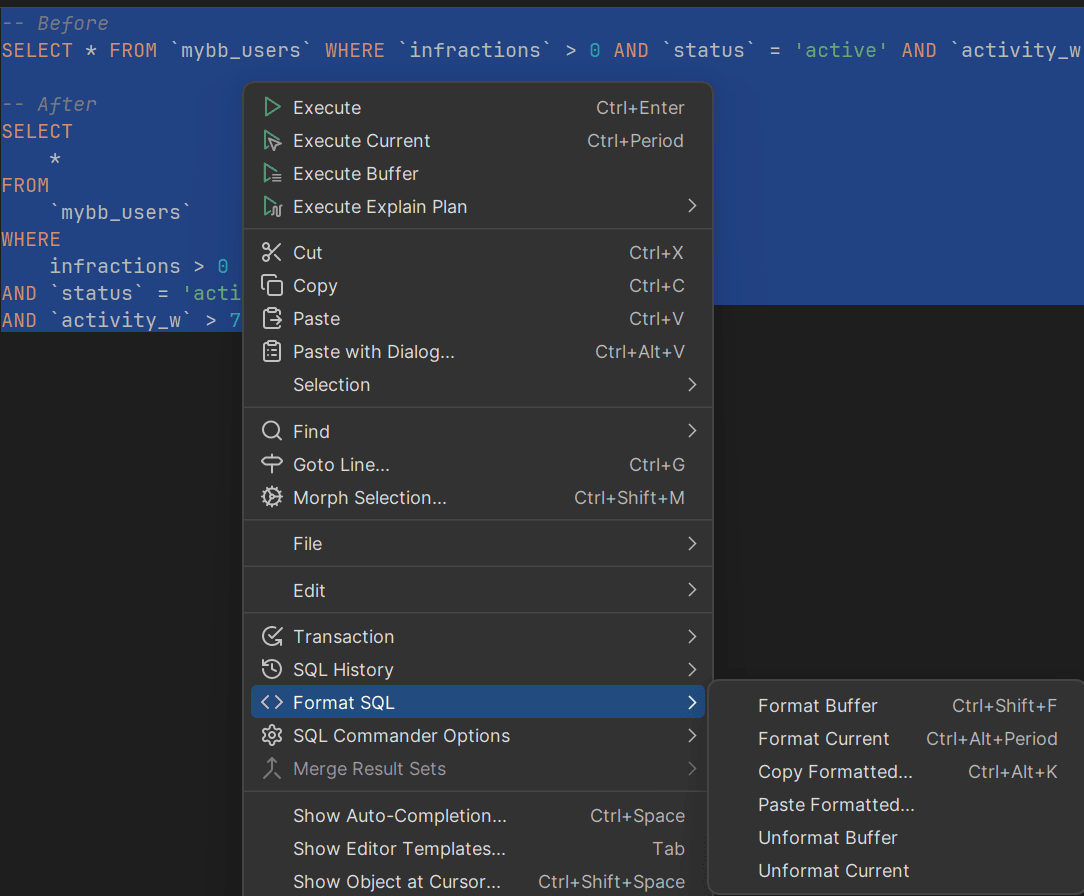Click the Execute Explain Plan icon
The height and width of the screenshot is (896, 1084).
pyautogui.click(x=272, y=207)
